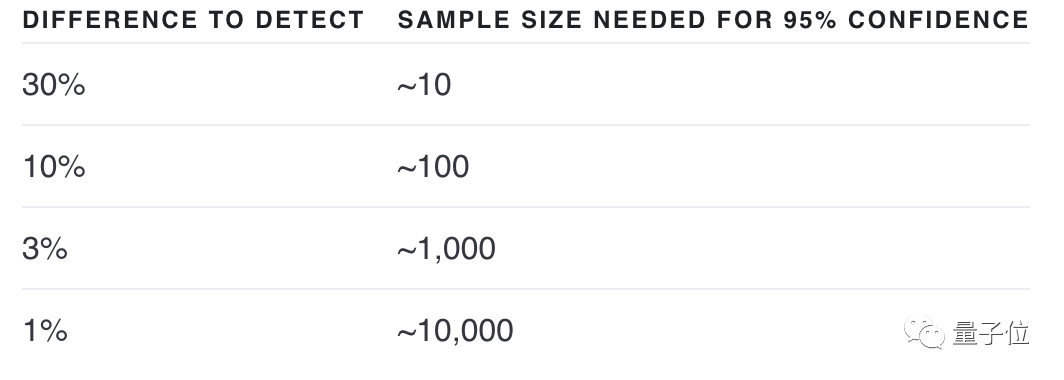Select the ~1,000 sample size value

coord(446,249)
